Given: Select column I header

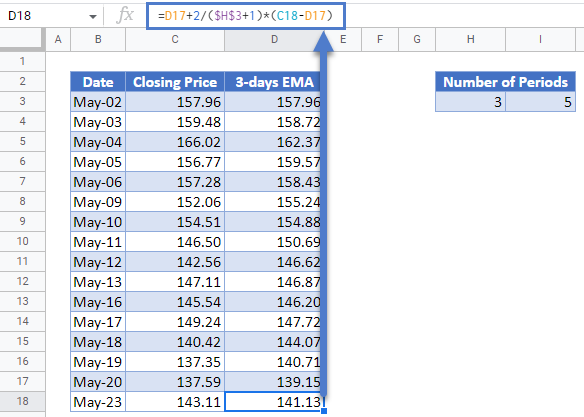Looking at the screenshot, I should click(x=540, y=39).
